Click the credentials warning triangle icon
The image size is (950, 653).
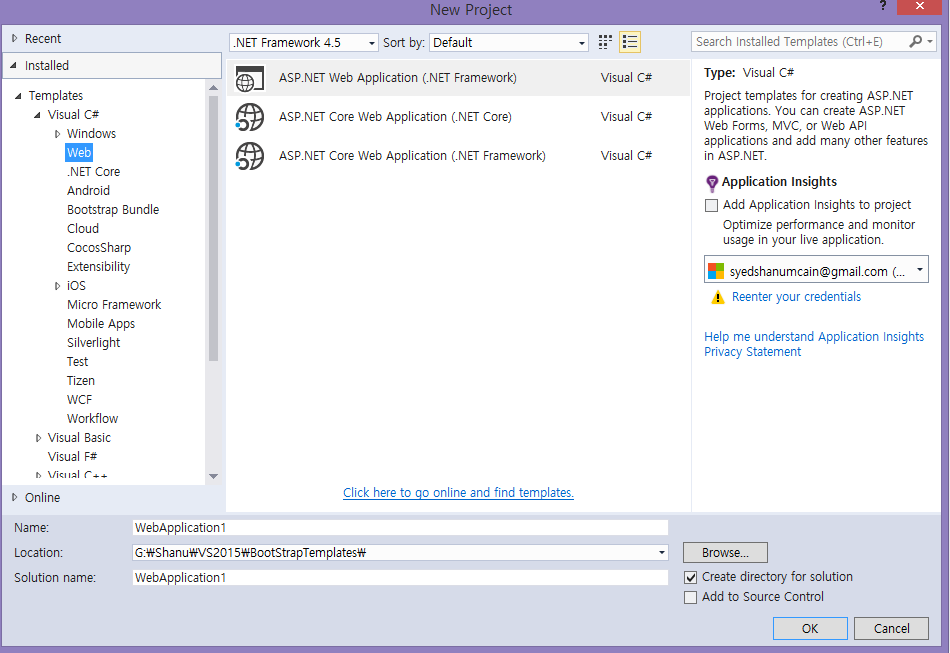tap(717, 297)
